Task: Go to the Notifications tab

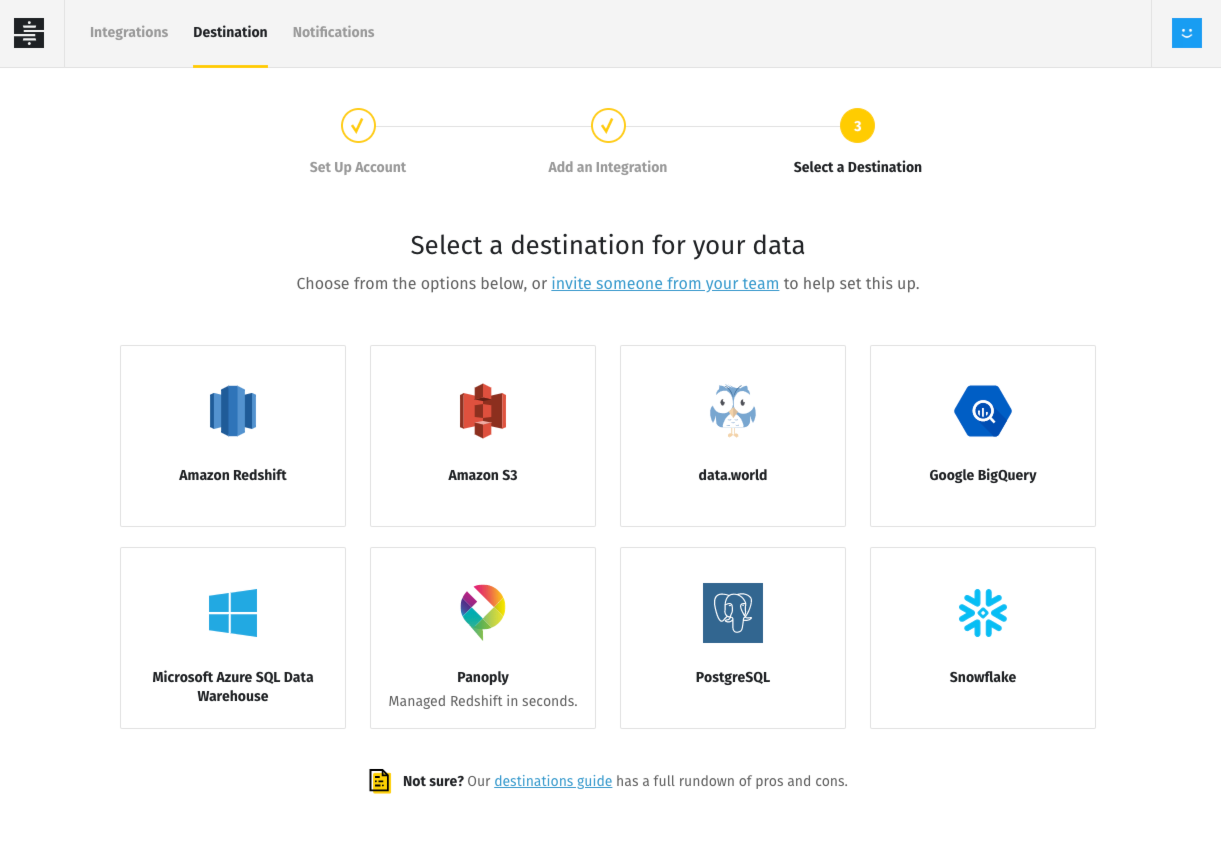Action: point(333,32)
